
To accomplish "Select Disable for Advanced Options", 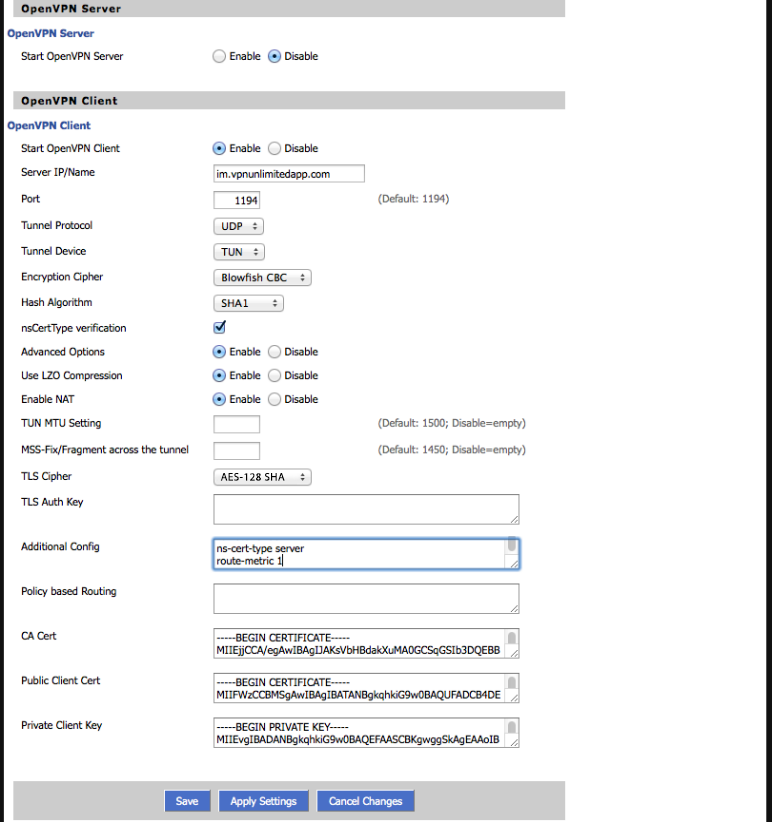I will pos(274,352).
